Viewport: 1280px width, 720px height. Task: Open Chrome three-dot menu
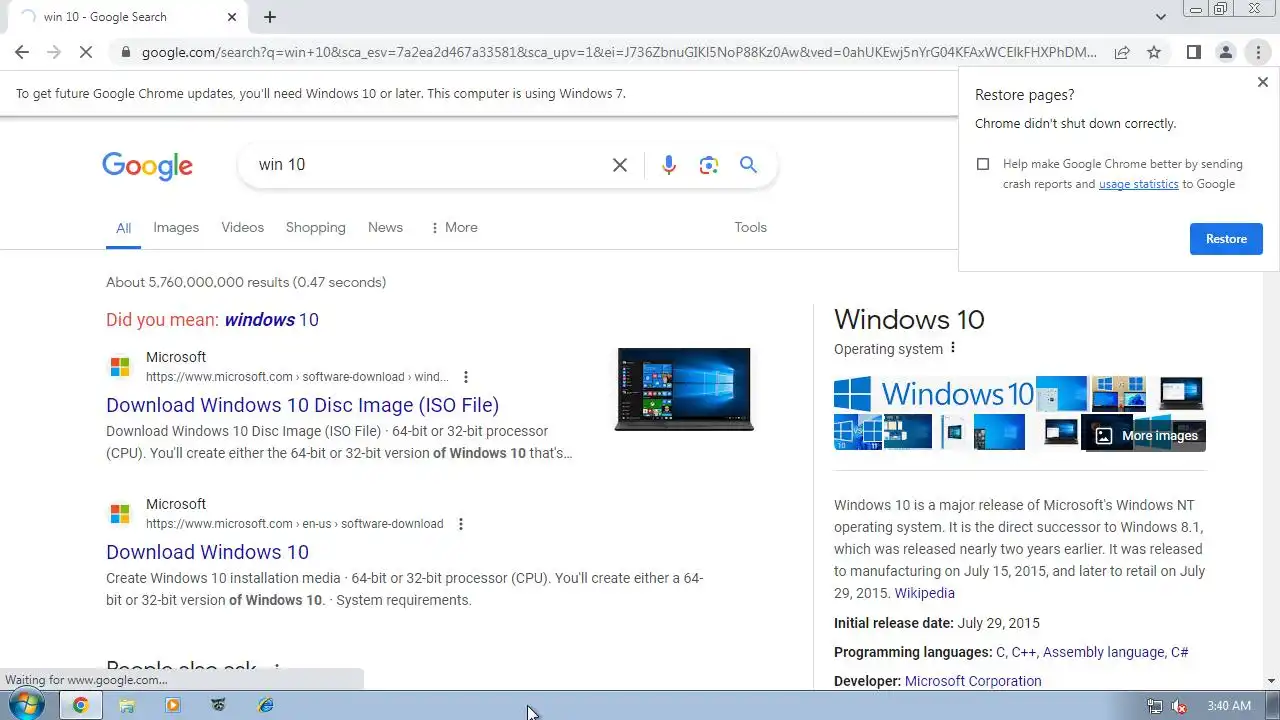pos(1258,52)
